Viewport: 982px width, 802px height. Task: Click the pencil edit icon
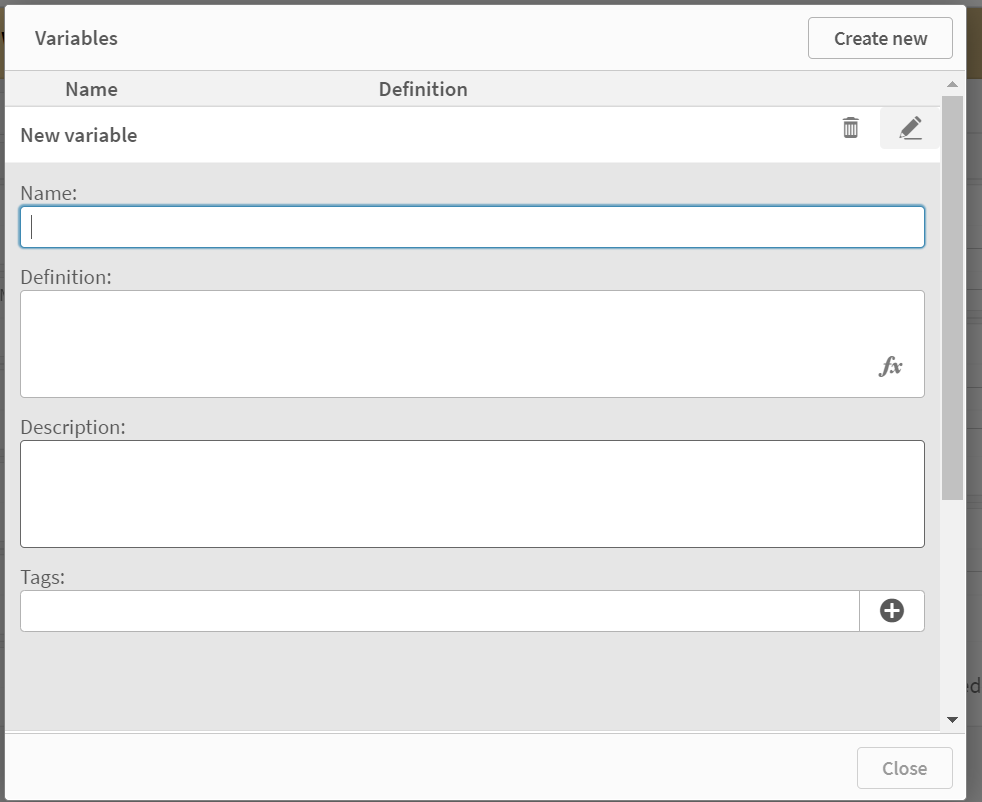click(910, 128)
